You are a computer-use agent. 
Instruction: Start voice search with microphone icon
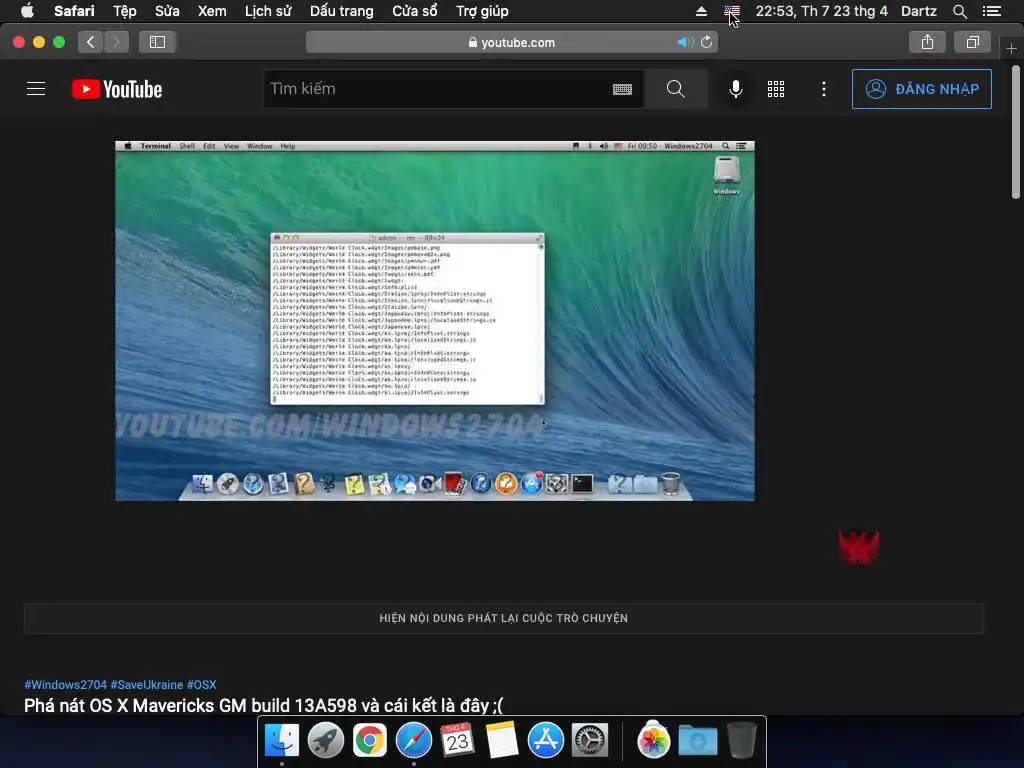[x=735, y=89]
